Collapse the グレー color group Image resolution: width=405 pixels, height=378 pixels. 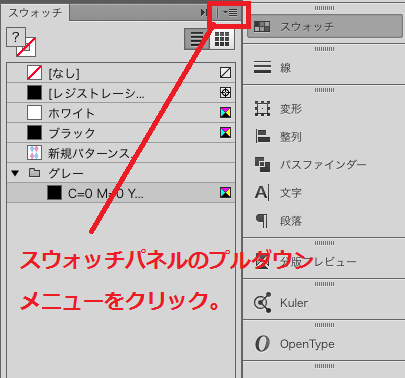(x=15, y=173)
